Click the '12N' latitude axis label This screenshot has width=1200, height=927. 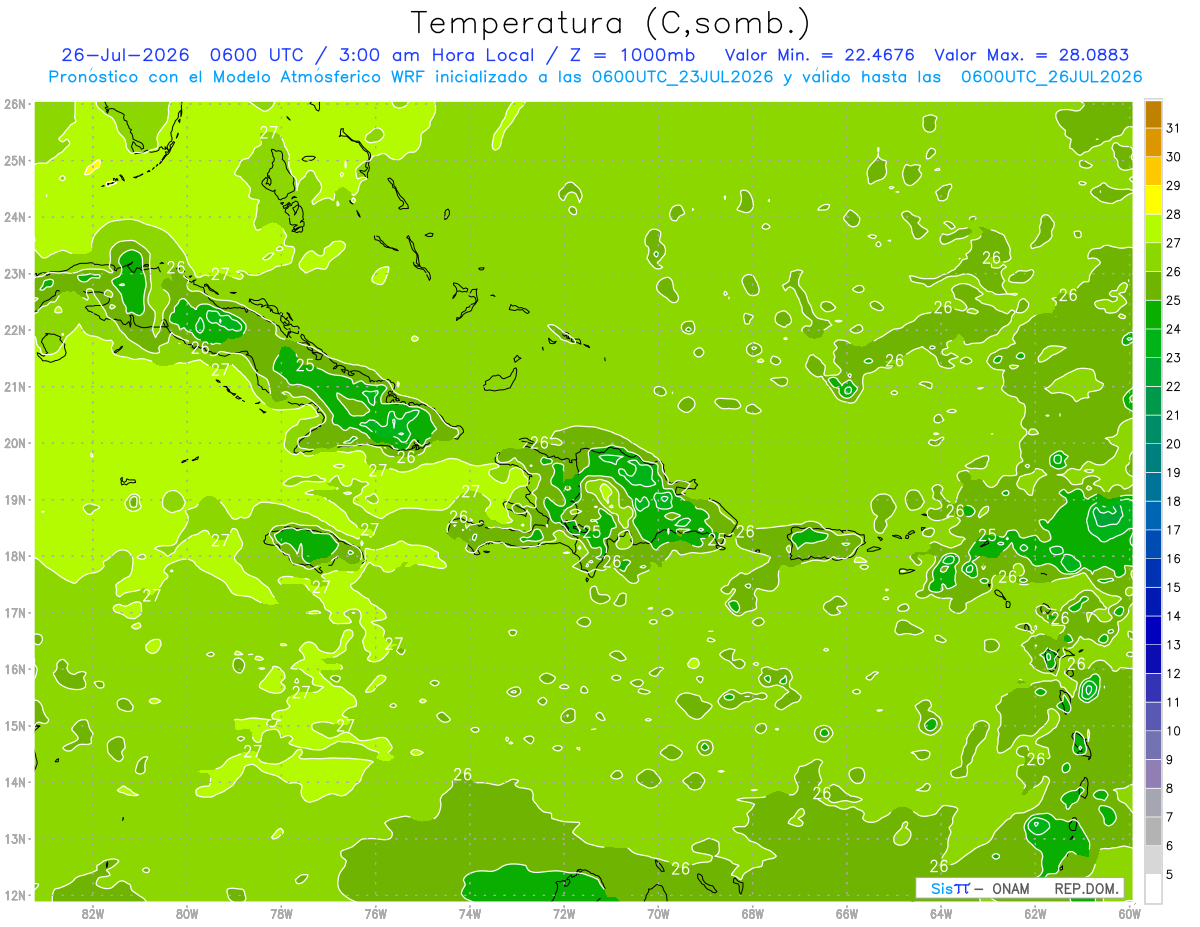15,895
